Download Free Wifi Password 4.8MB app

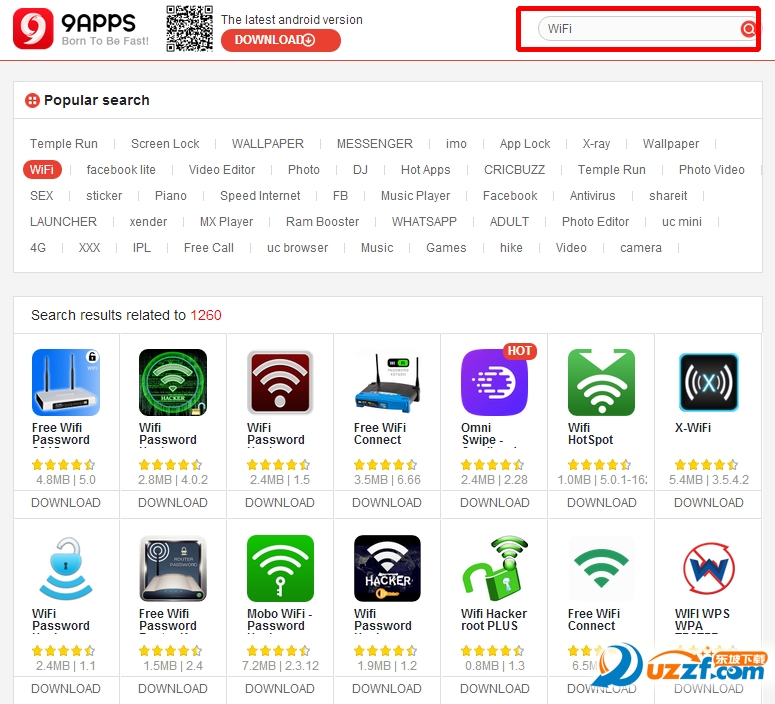[66, 503]
